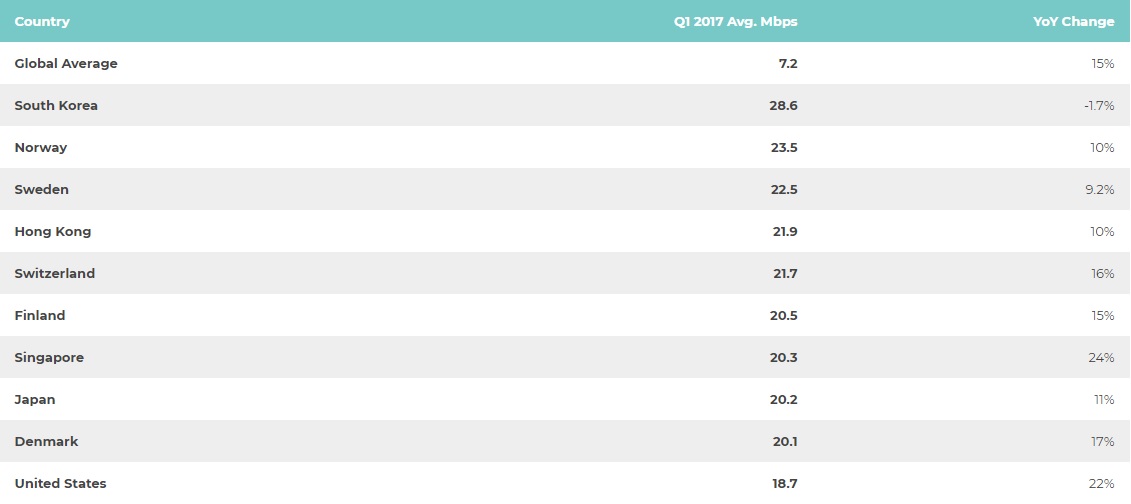Screen dimensions: 1131x504
Task: Click the YoY Change column header
Action: point(1073,22)
